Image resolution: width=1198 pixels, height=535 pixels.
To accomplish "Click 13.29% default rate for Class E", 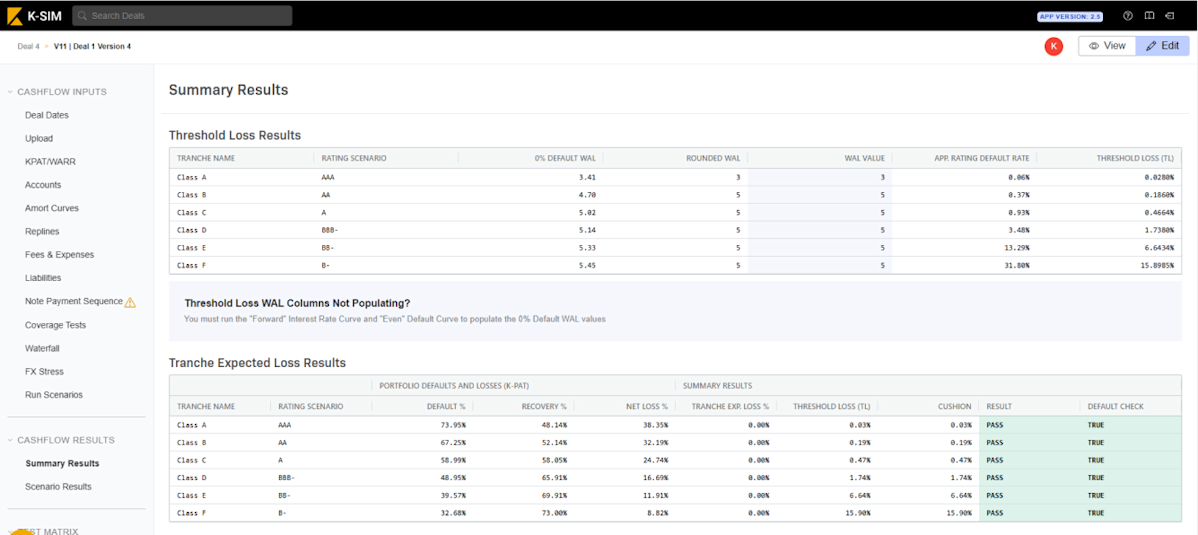I will [x=1017, y=248].
